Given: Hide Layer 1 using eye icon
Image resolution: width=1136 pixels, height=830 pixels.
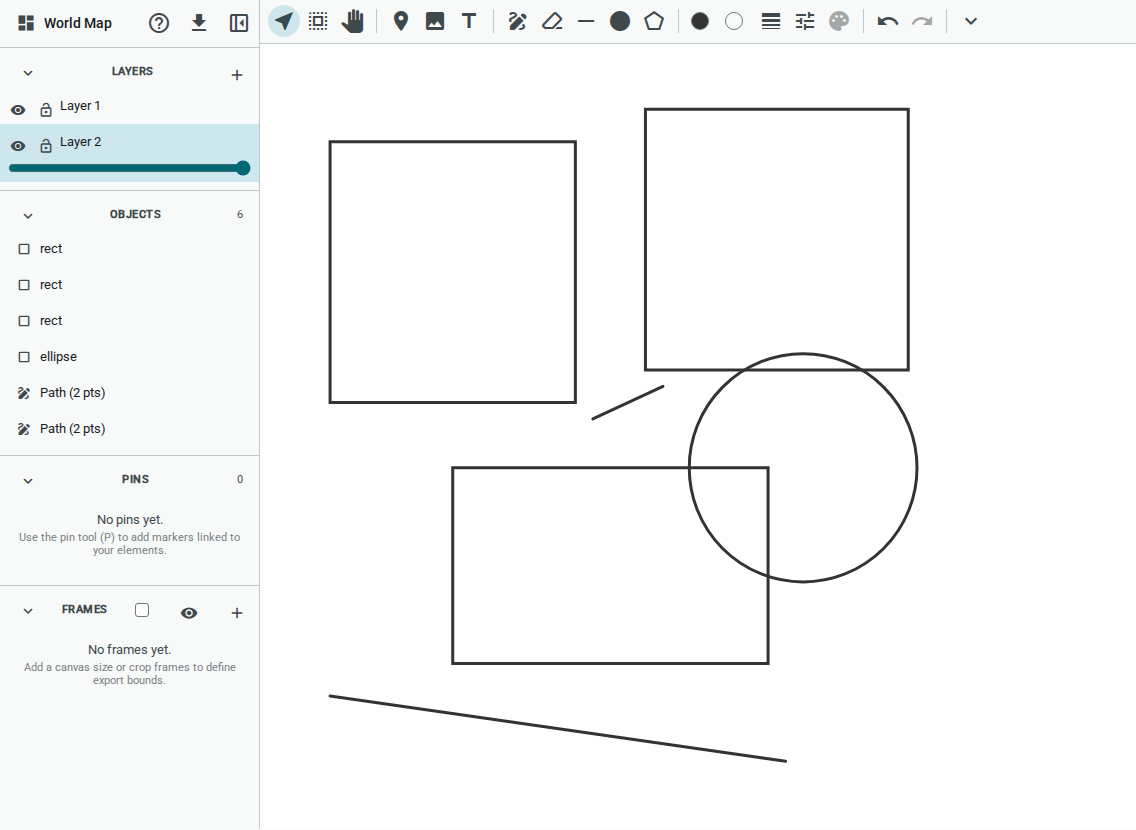Looking at the screenshot, I should [18, 110].
